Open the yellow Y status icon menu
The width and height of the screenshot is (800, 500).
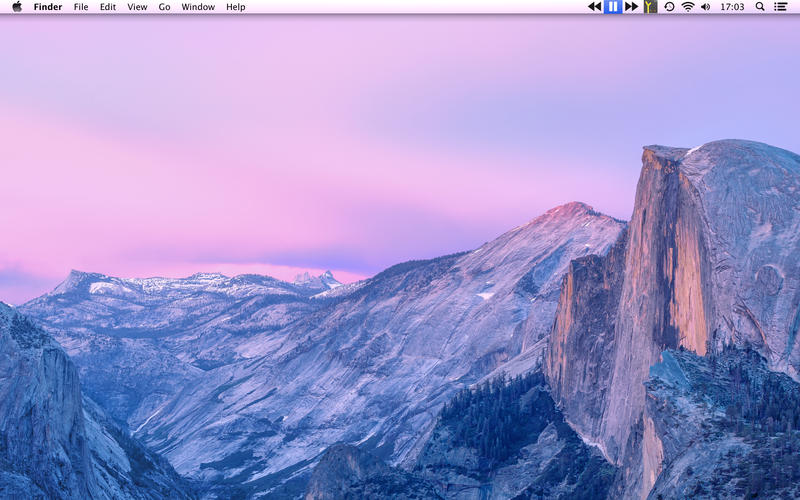tap(650, 7)
